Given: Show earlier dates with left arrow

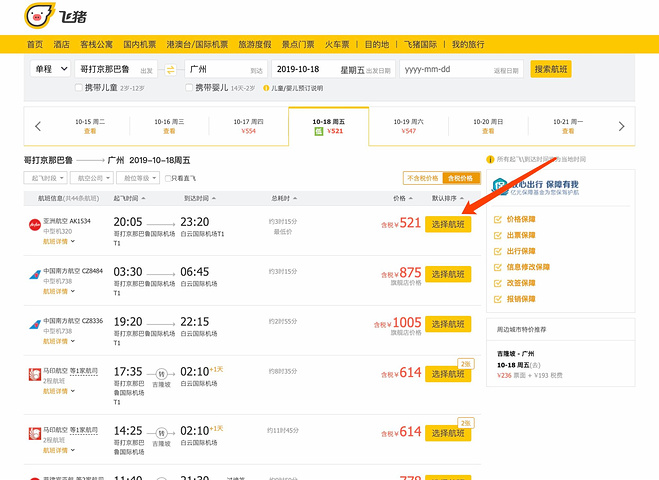Looking at the screenshot, I should (38, 126).
